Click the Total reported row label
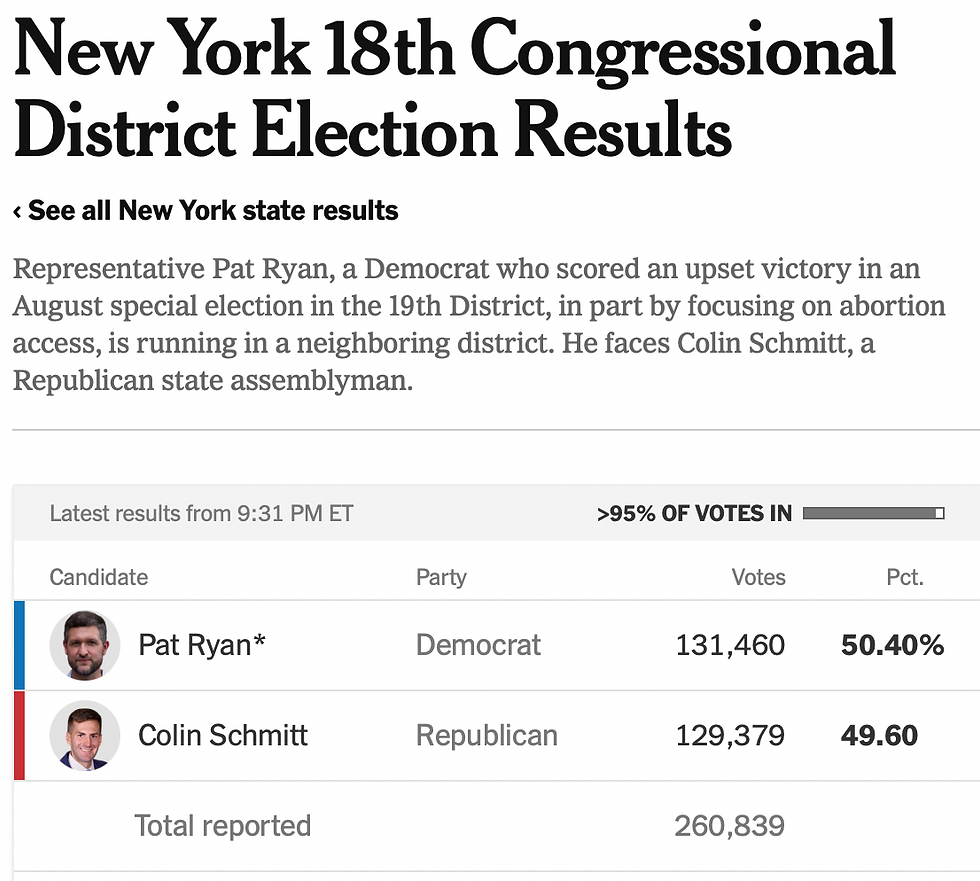The height and width of the screenshot is (881, 980). (222, 826)
